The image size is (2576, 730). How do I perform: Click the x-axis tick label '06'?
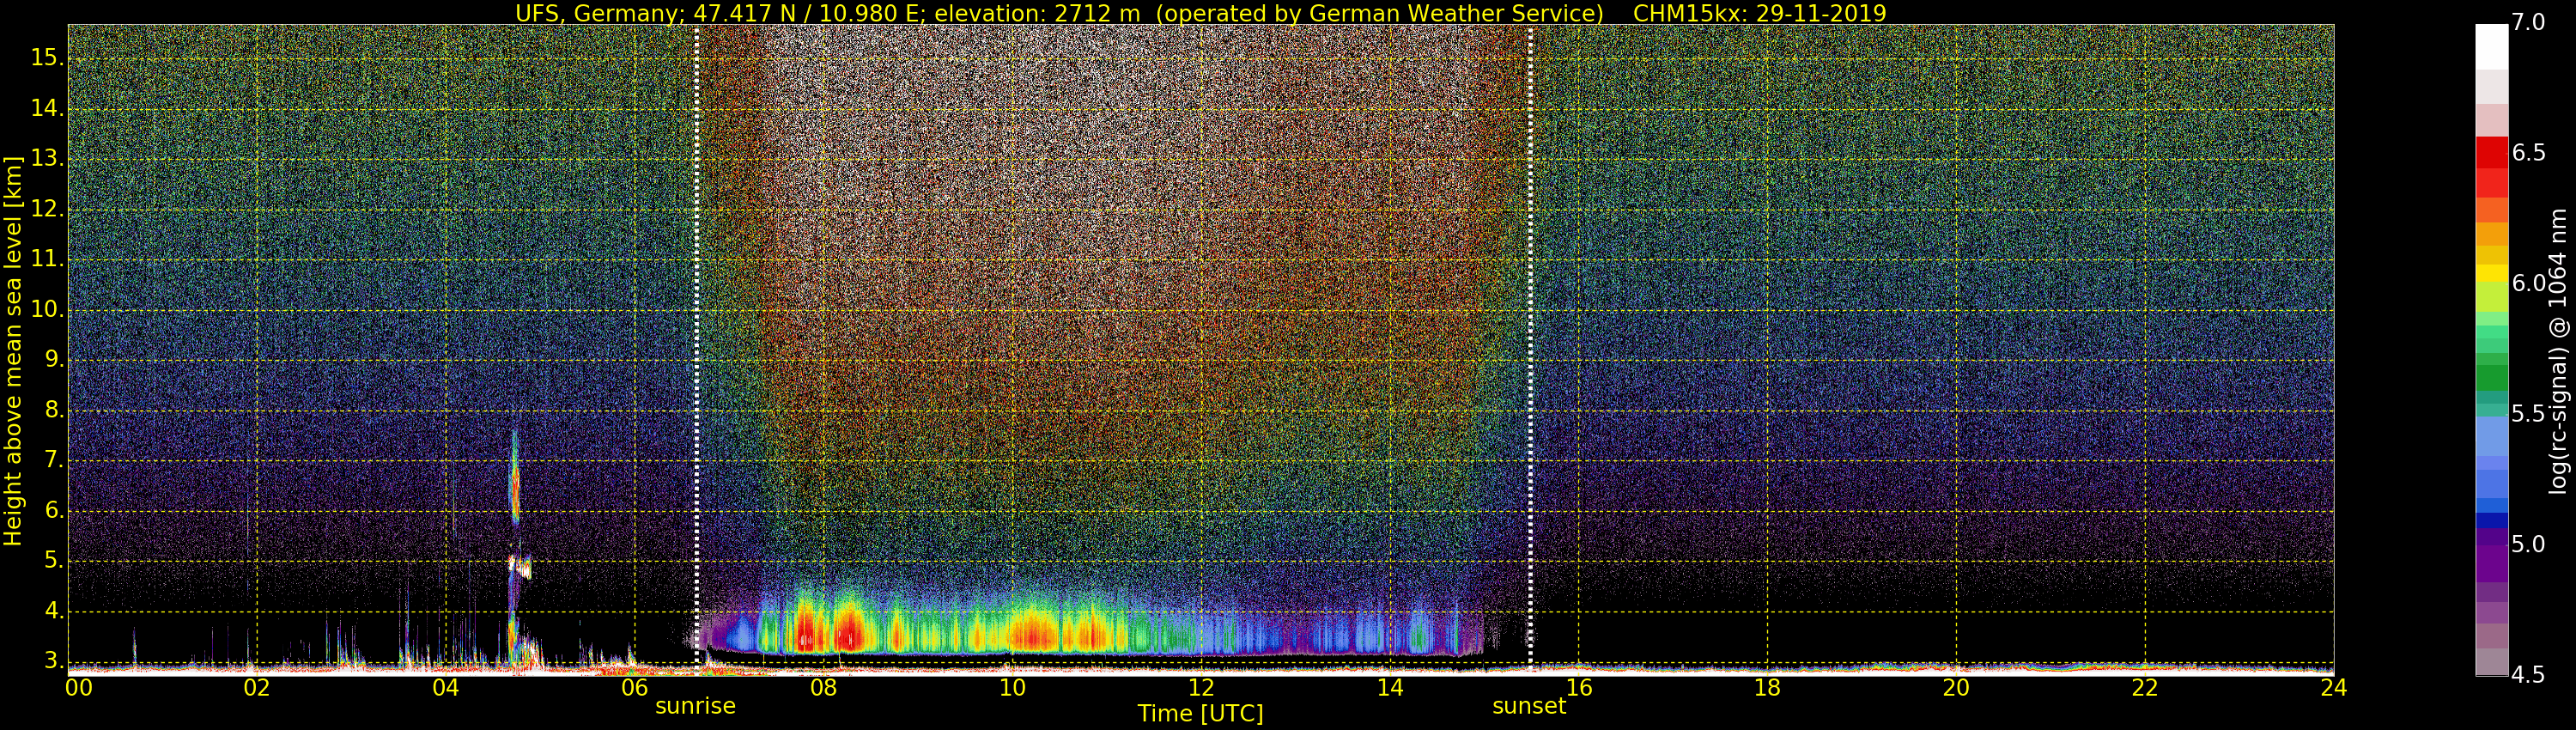point(635,688)
